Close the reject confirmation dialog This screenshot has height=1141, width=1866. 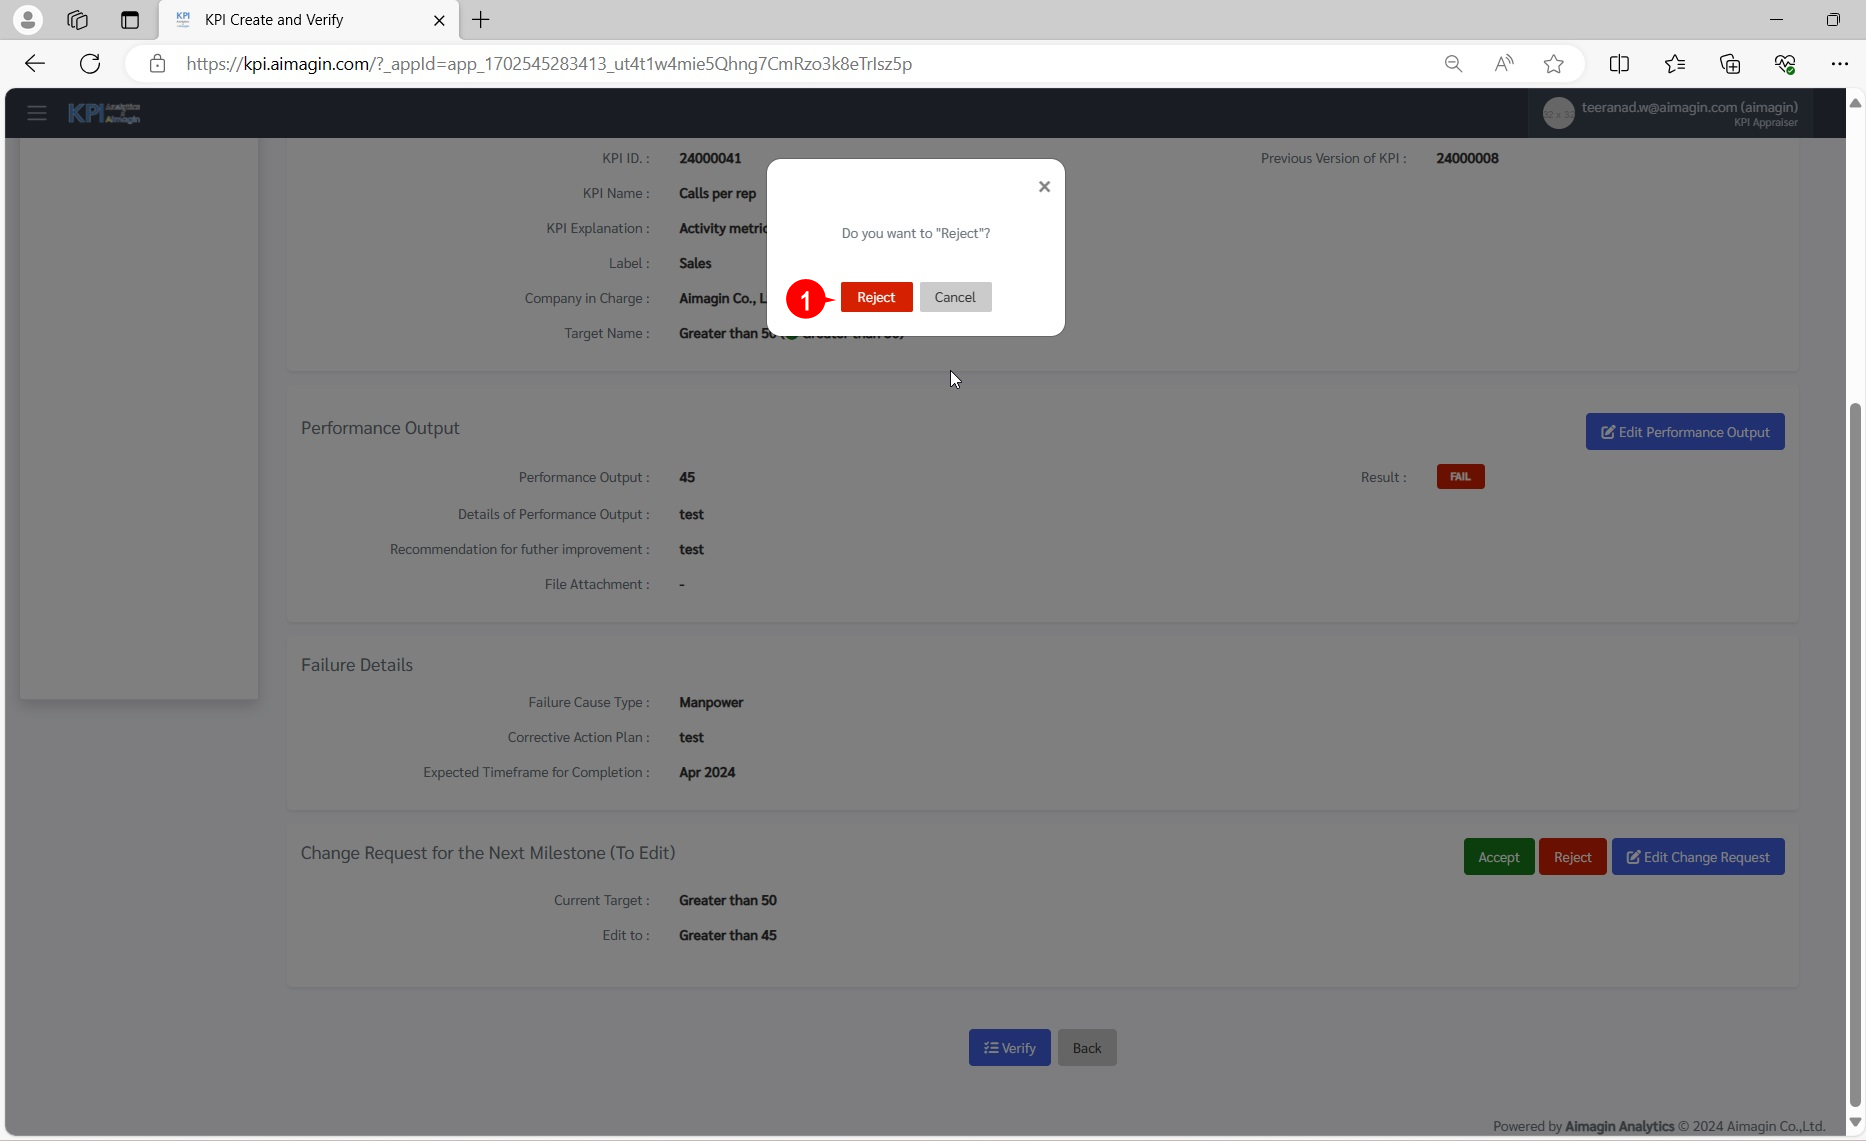(1044, 187)
